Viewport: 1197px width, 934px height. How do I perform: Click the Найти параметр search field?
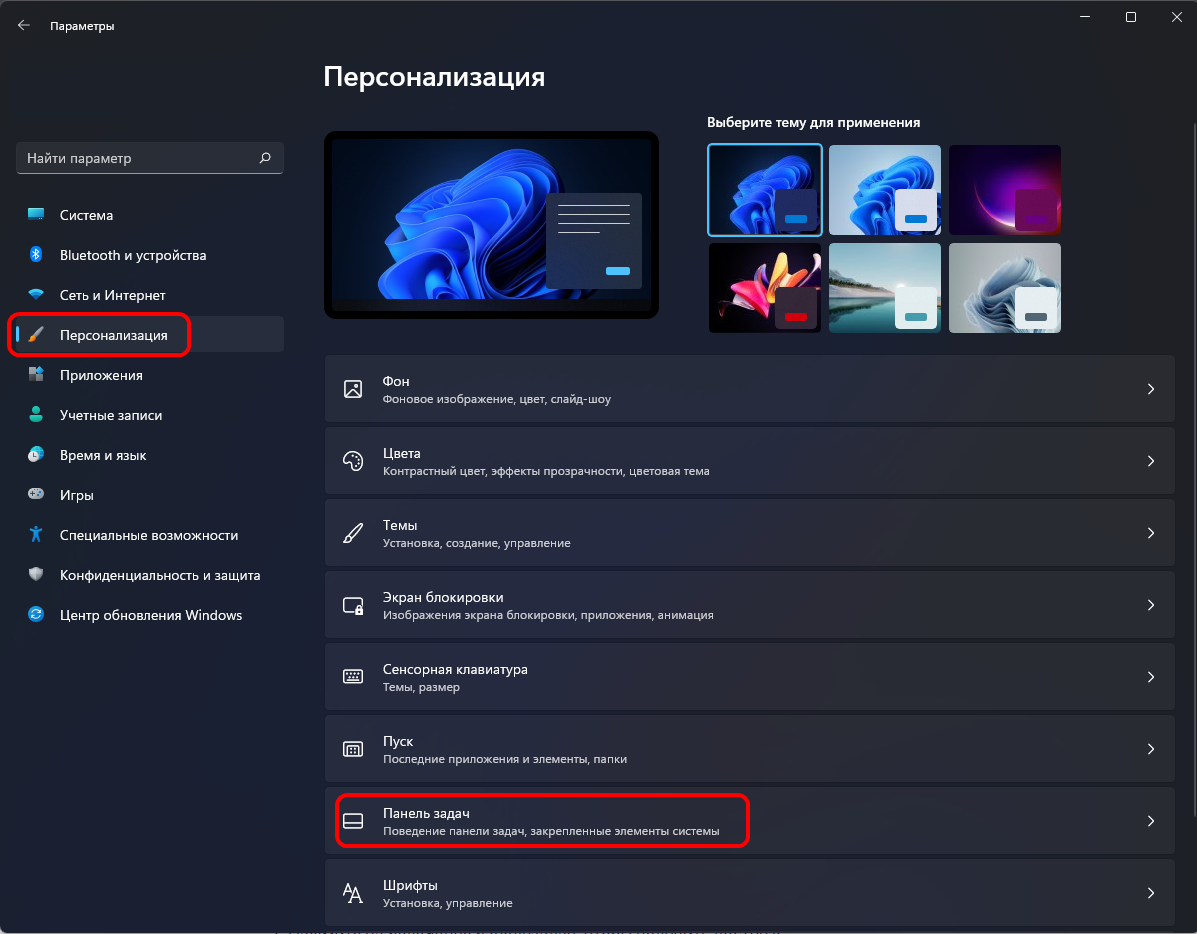click(x=150, y=158)
